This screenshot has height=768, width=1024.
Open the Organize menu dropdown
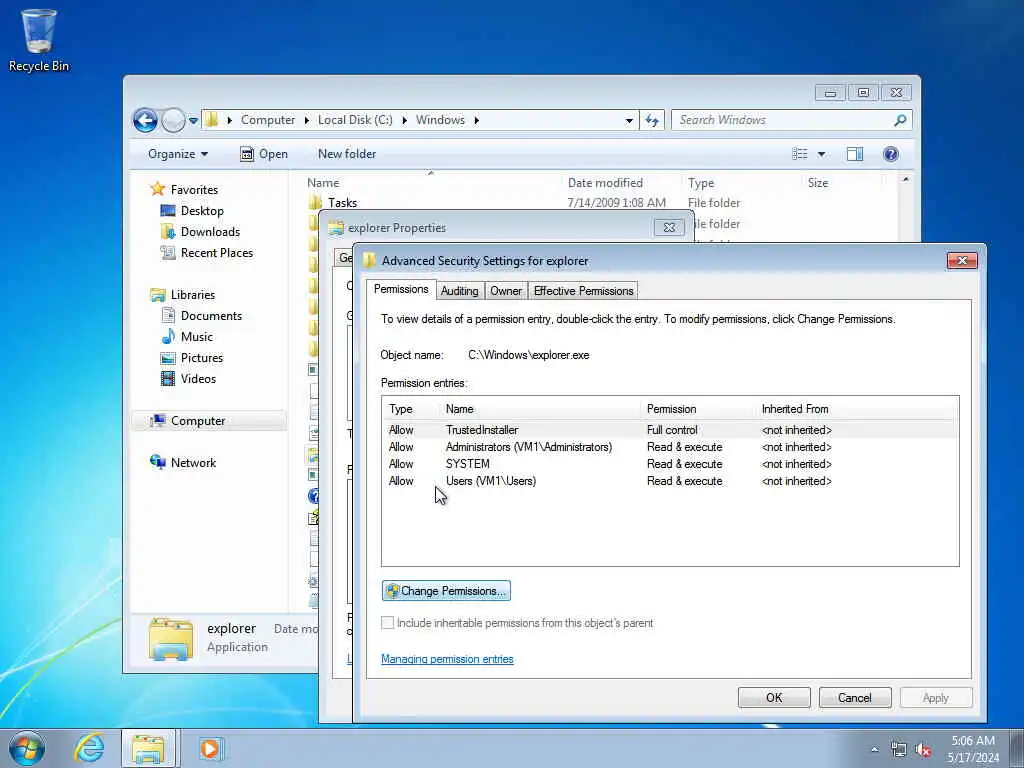click(178, 154)
